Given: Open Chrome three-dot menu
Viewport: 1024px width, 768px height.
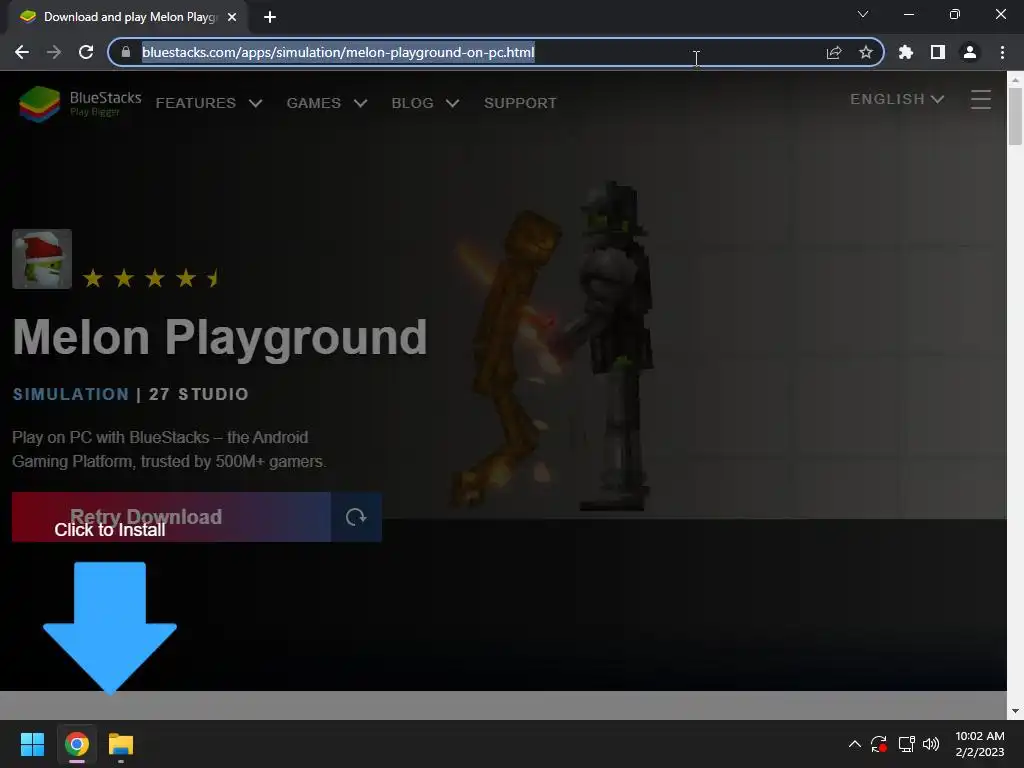Looking at the screenshot, I should click(1002, 52).
